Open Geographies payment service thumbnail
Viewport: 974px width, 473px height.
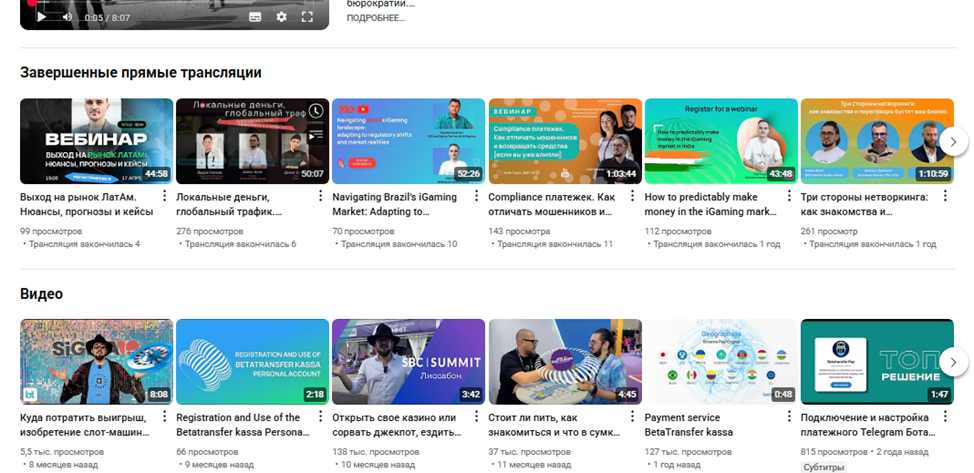click(721, 362)
